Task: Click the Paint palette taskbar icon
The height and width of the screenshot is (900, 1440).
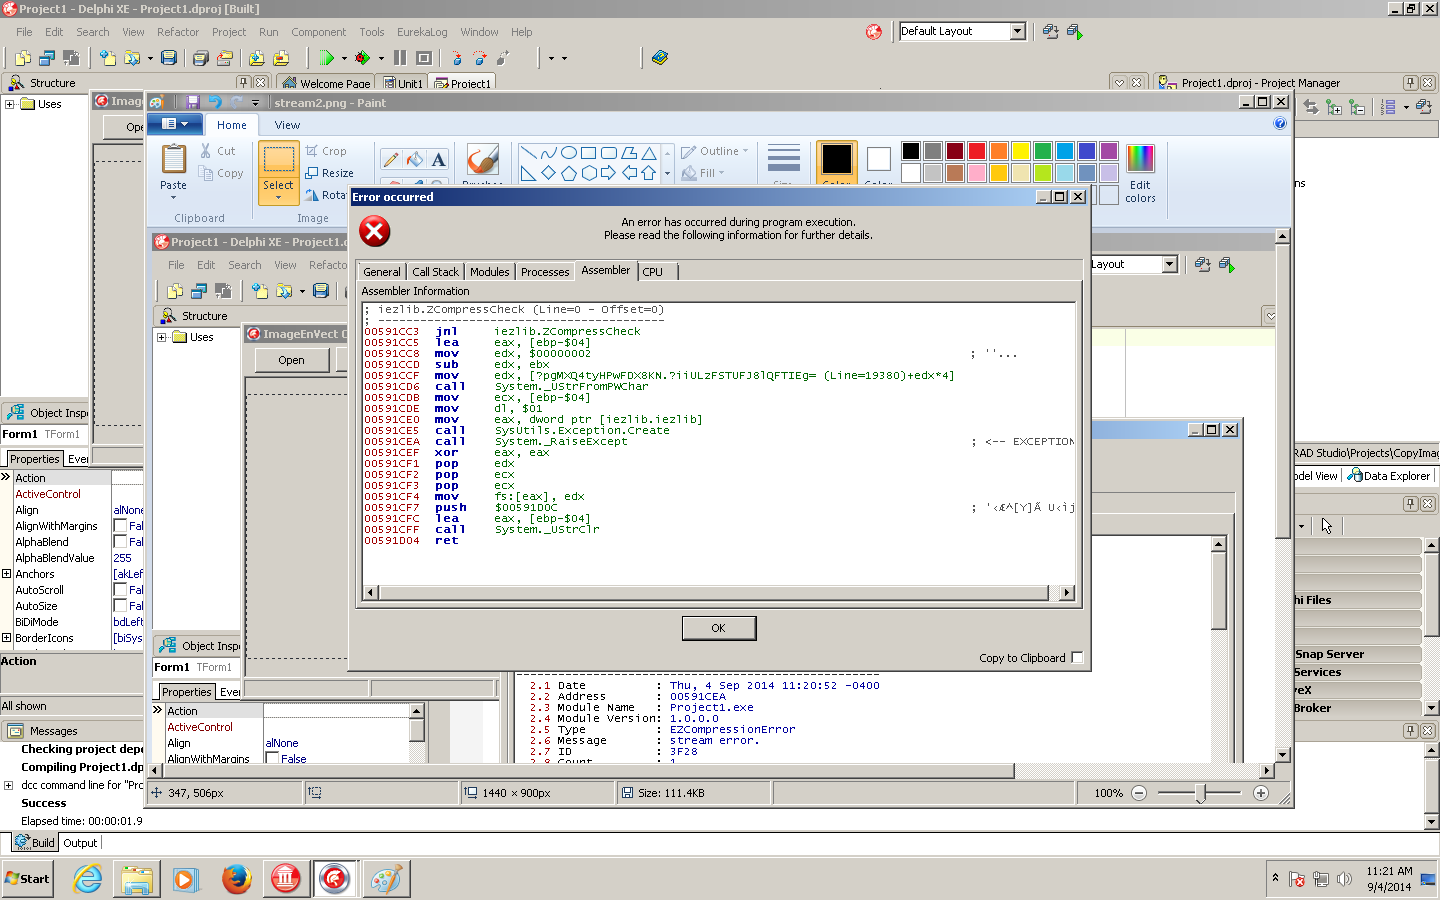Action: tap(385, 879)
